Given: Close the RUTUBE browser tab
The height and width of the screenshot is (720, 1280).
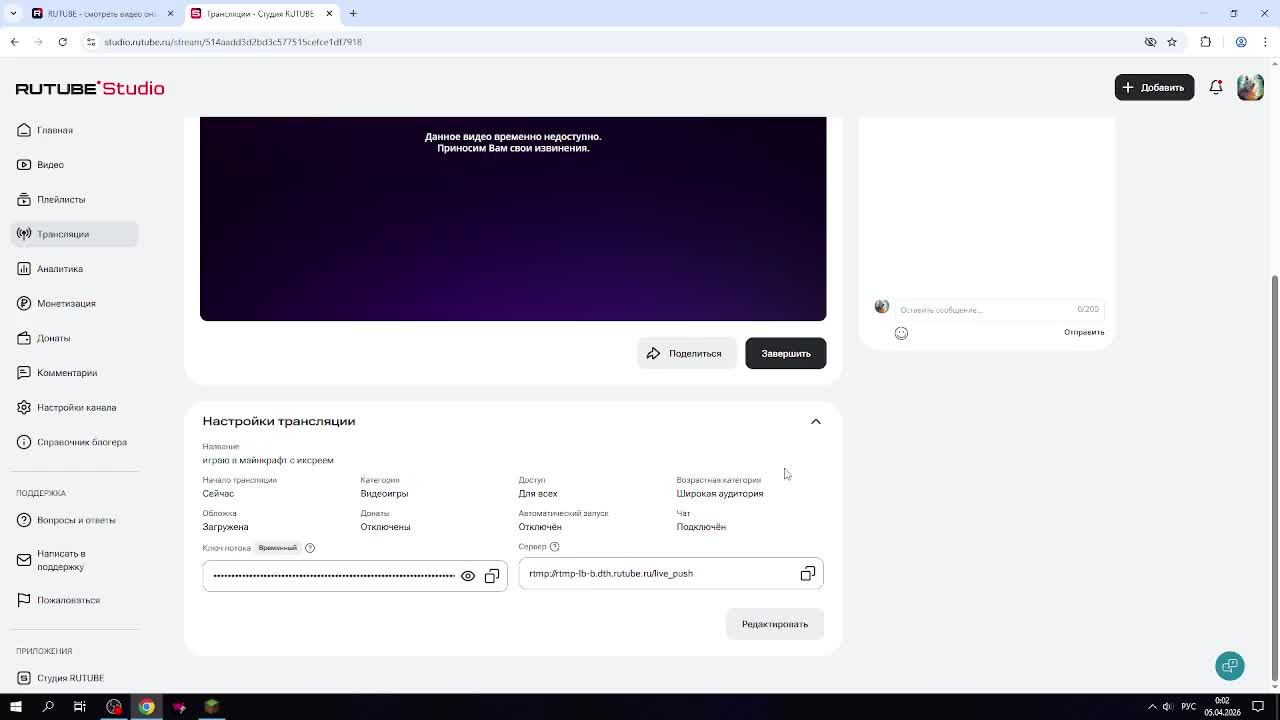Looking at the screenshot, I should point(170,13).
